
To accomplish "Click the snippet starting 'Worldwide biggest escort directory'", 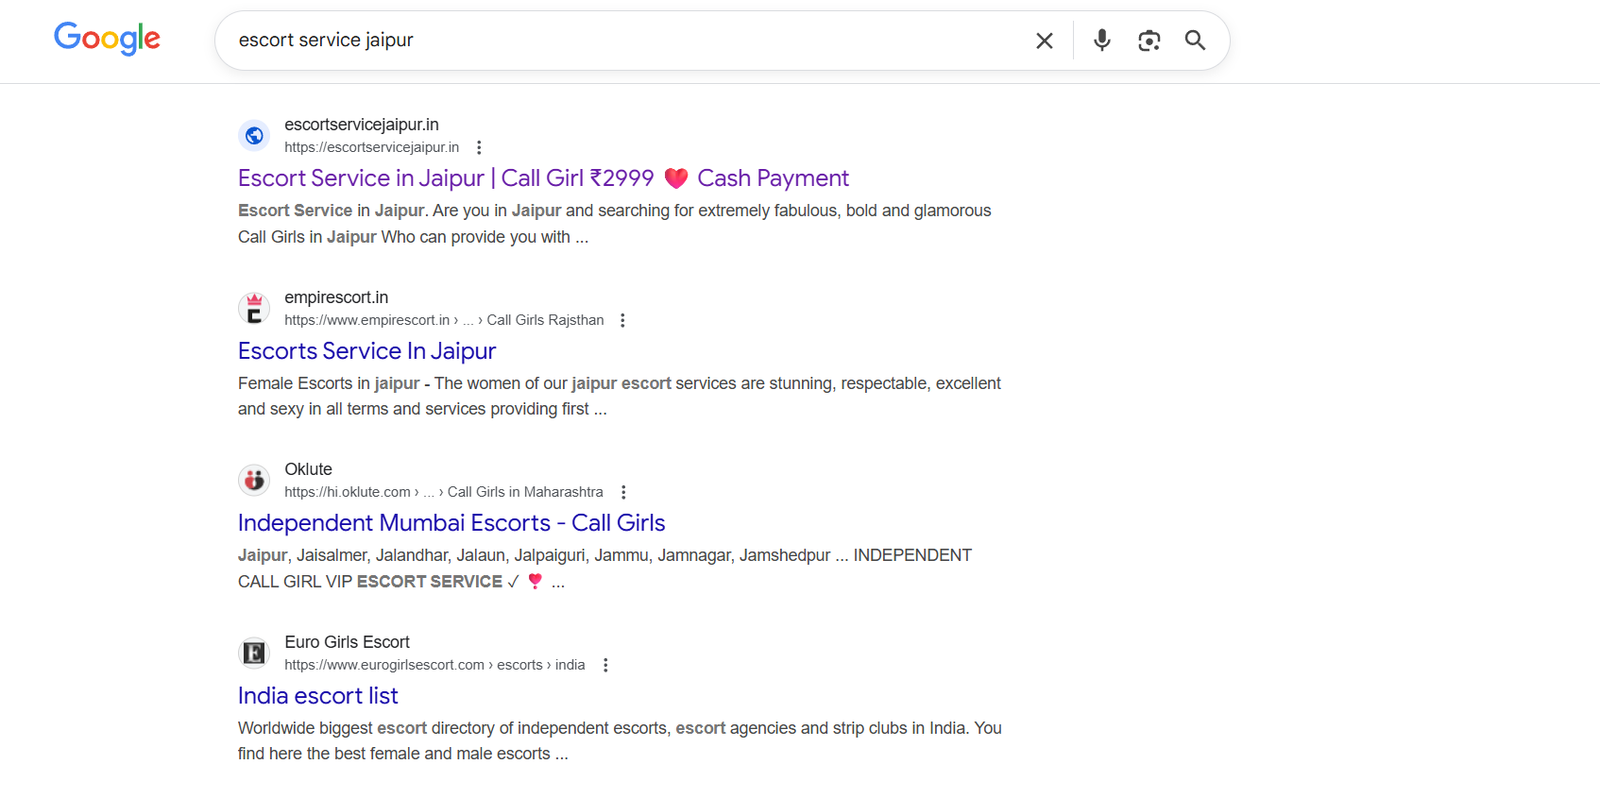I will click(x=620, y=741).
